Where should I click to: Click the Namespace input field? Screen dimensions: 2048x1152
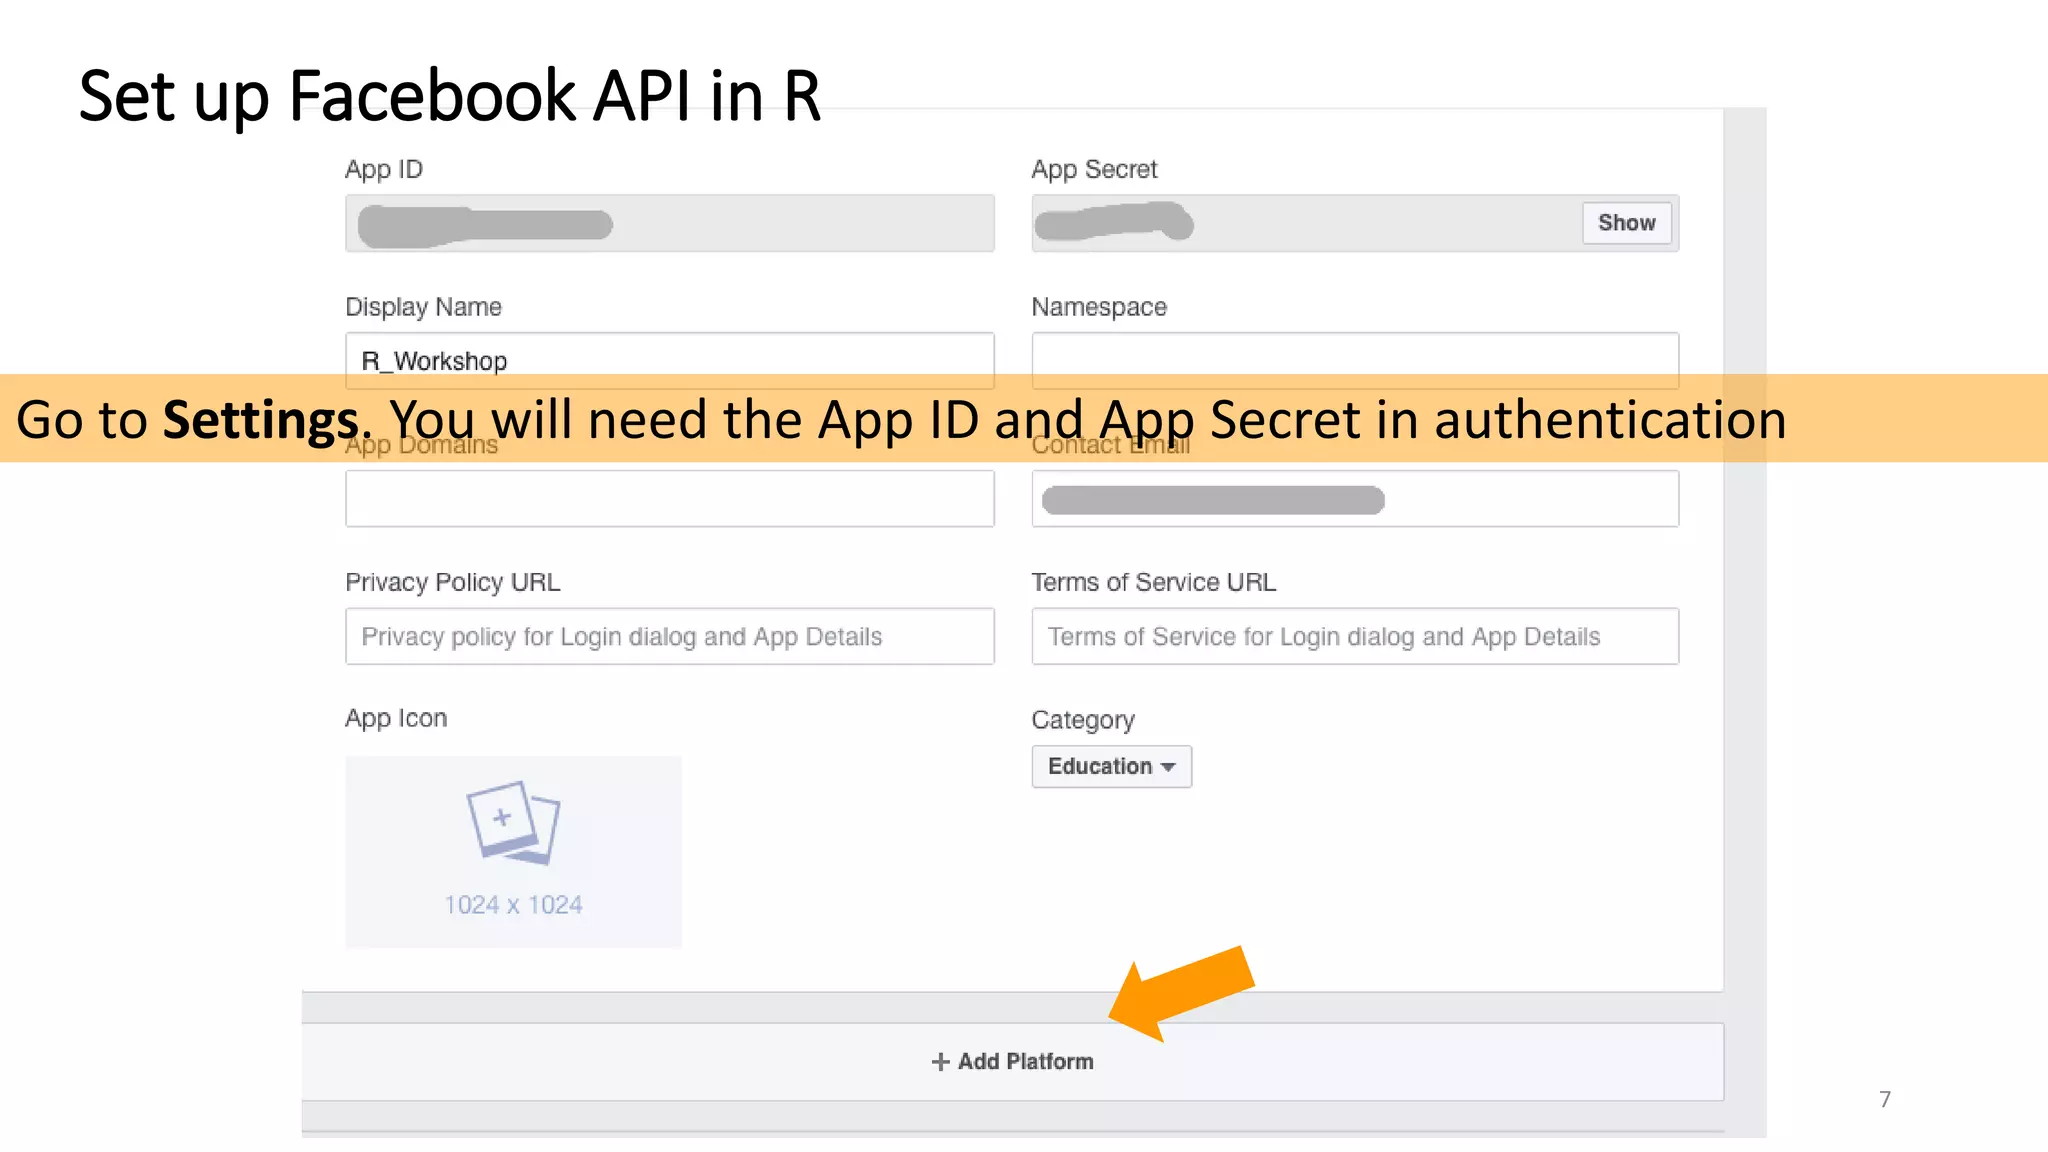tap(1355, 360)
